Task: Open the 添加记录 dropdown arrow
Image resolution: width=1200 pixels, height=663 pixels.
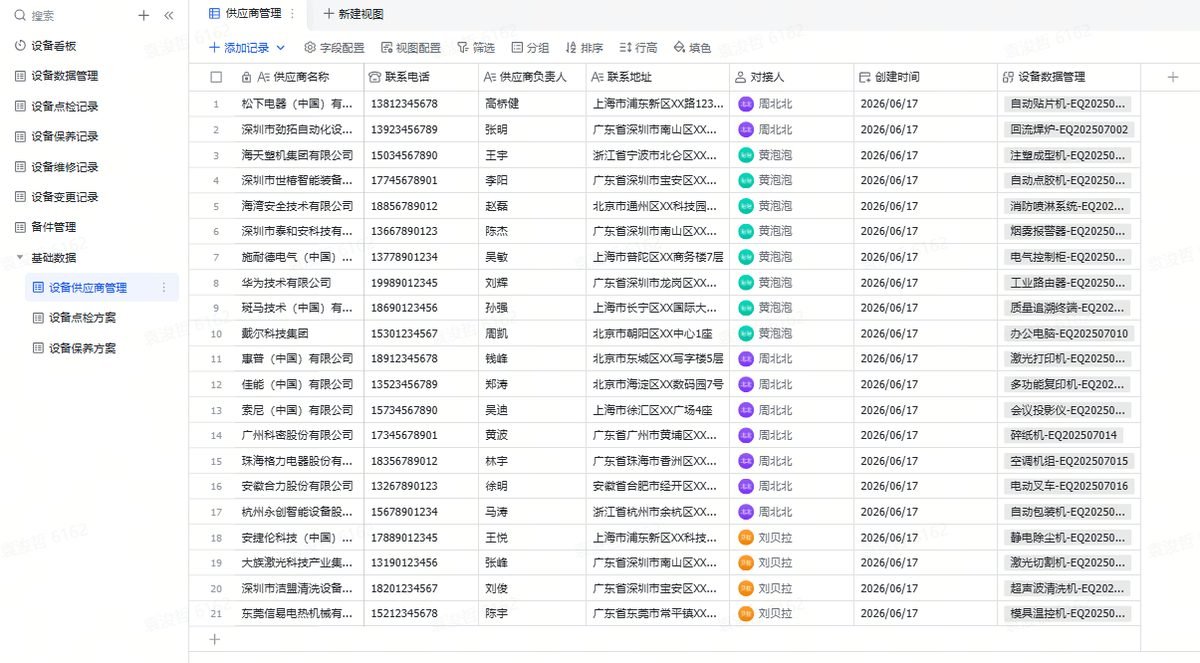Action: point(280,47)
